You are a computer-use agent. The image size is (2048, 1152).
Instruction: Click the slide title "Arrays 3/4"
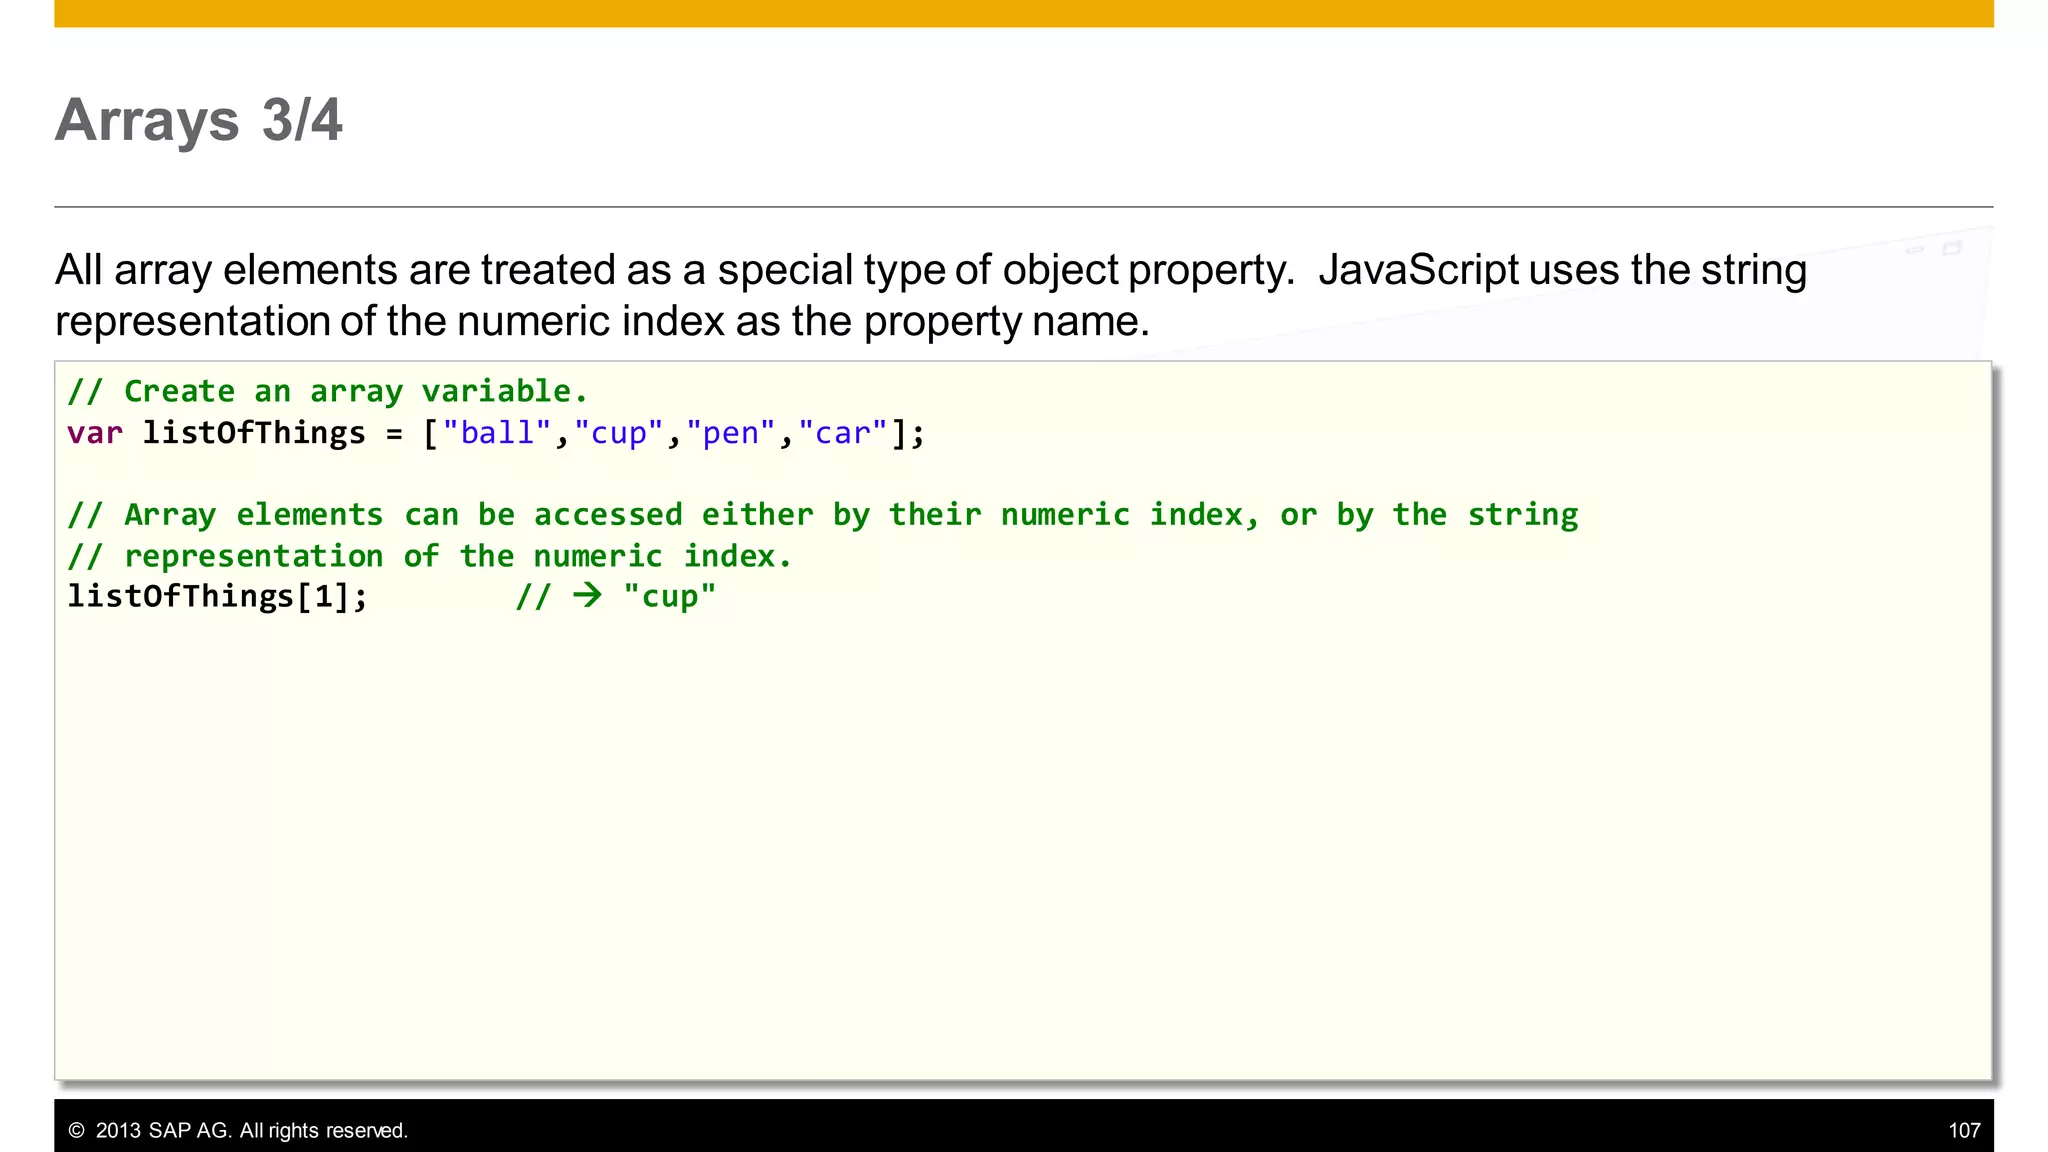(198, 121)
